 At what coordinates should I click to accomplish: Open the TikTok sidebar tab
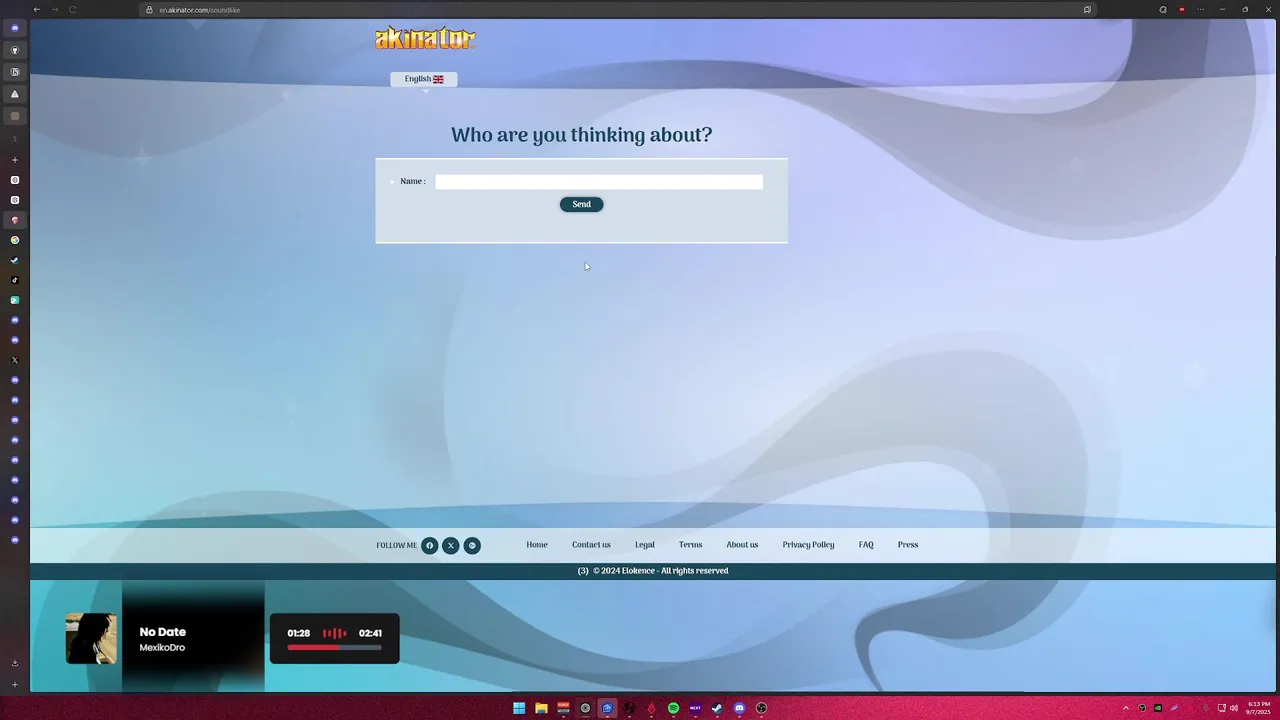click(x=15, y=280)
